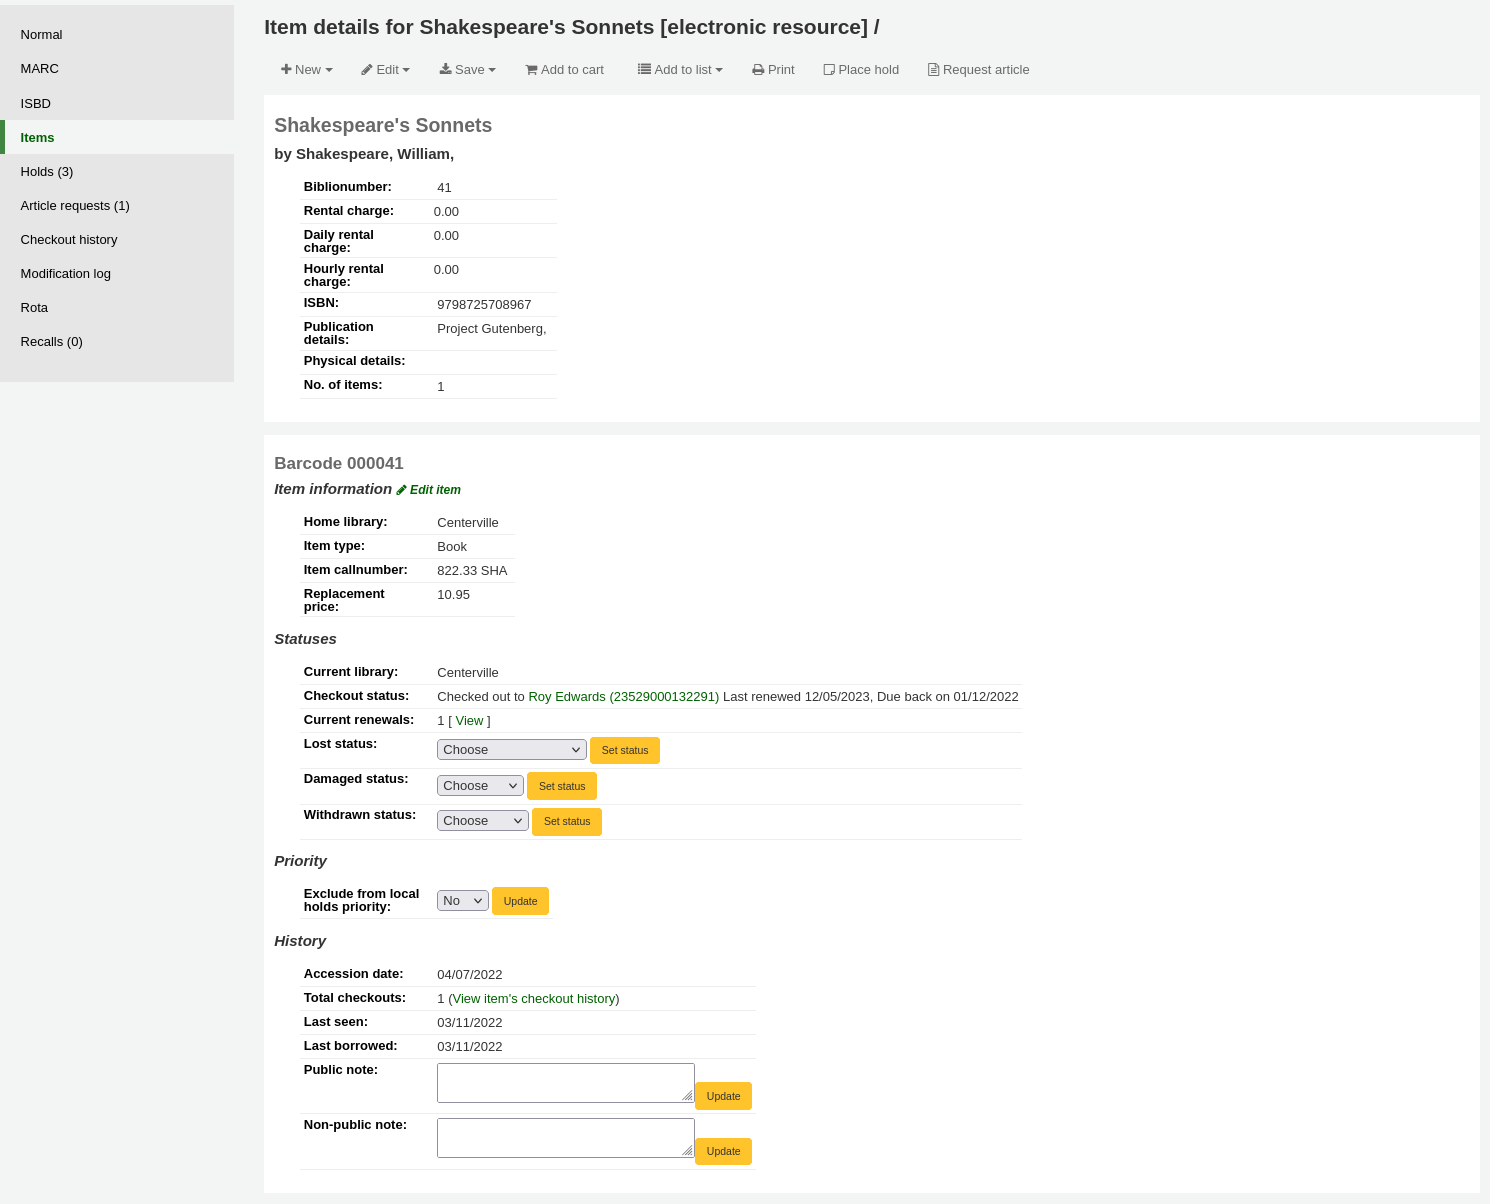
Task: Print this record
Action: click(774, 70)
